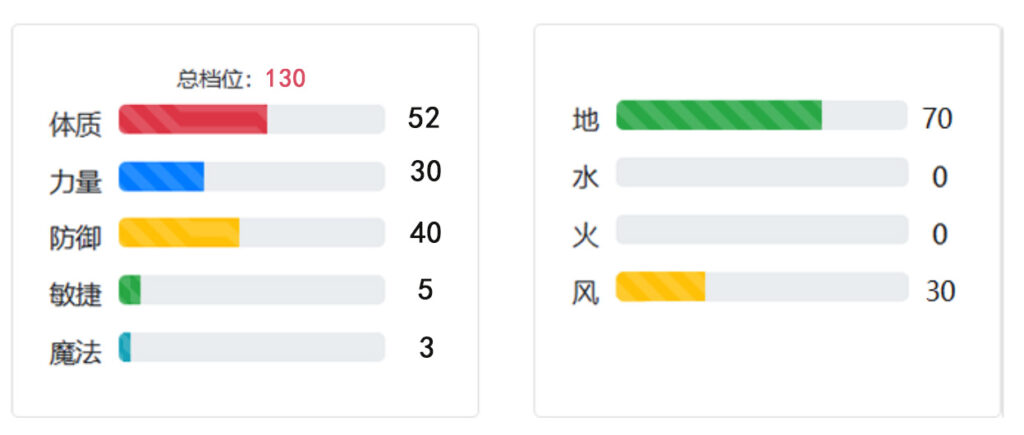Click the empty 水 element bar
This screenshot has height=435, width=1024.
tap(762, 172)
